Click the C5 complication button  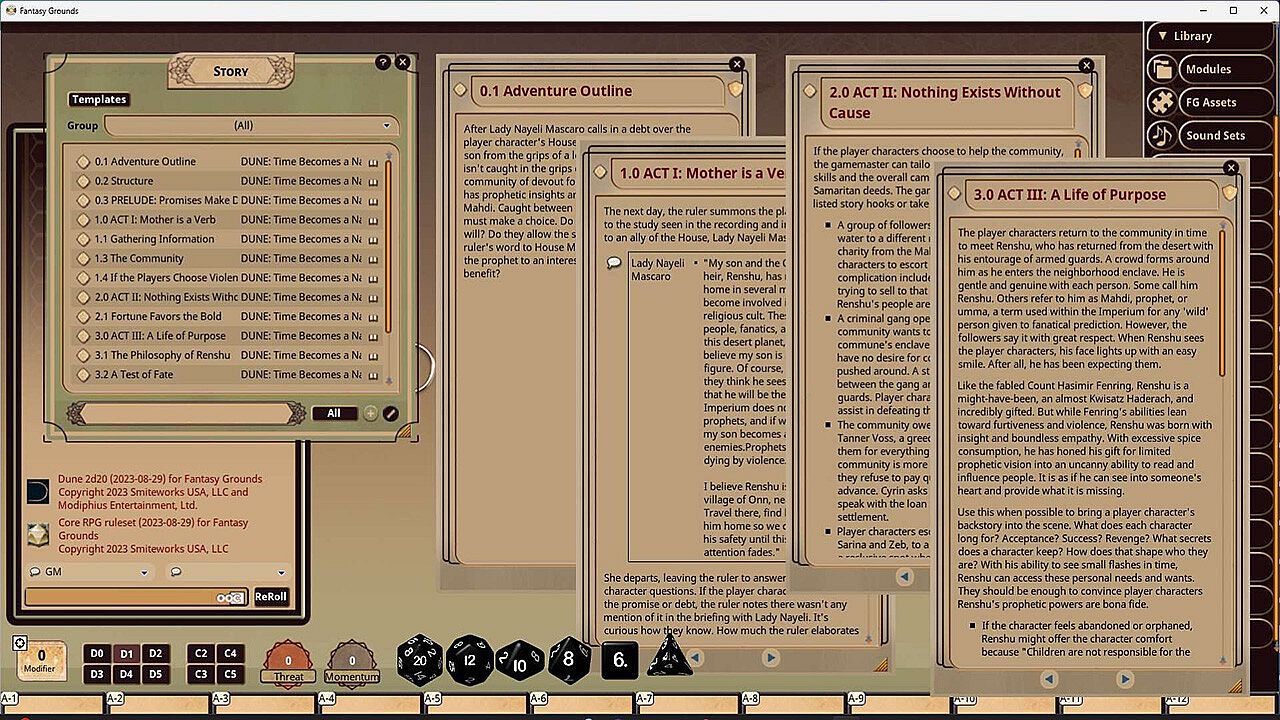(230, 675)
